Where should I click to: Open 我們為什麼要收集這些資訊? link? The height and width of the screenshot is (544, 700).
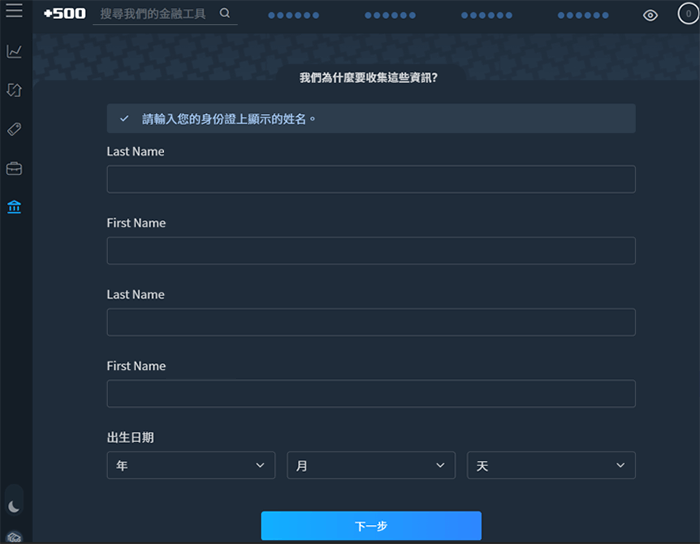pos(368,78)
